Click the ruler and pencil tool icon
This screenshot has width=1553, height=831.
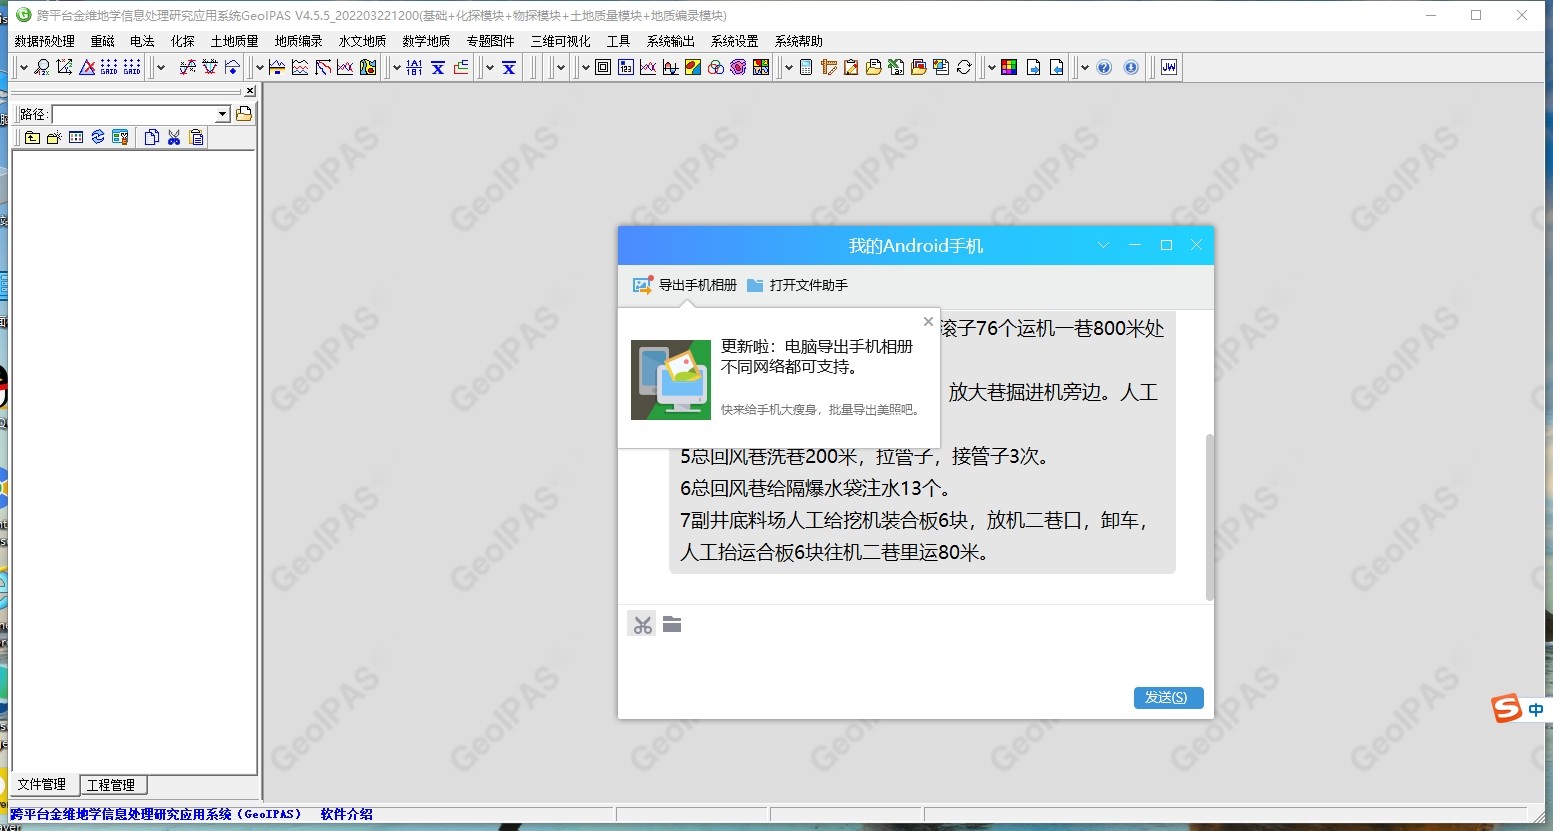coord(829,67)
